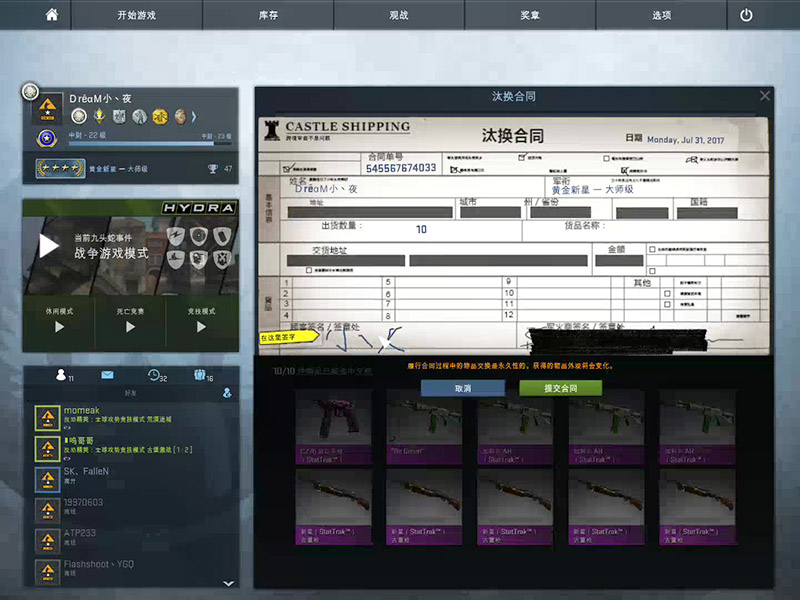Viewport: 800px width, 600px height.
Task: Play 战争游戏模式 Hydra event
Action: (49, 246)
